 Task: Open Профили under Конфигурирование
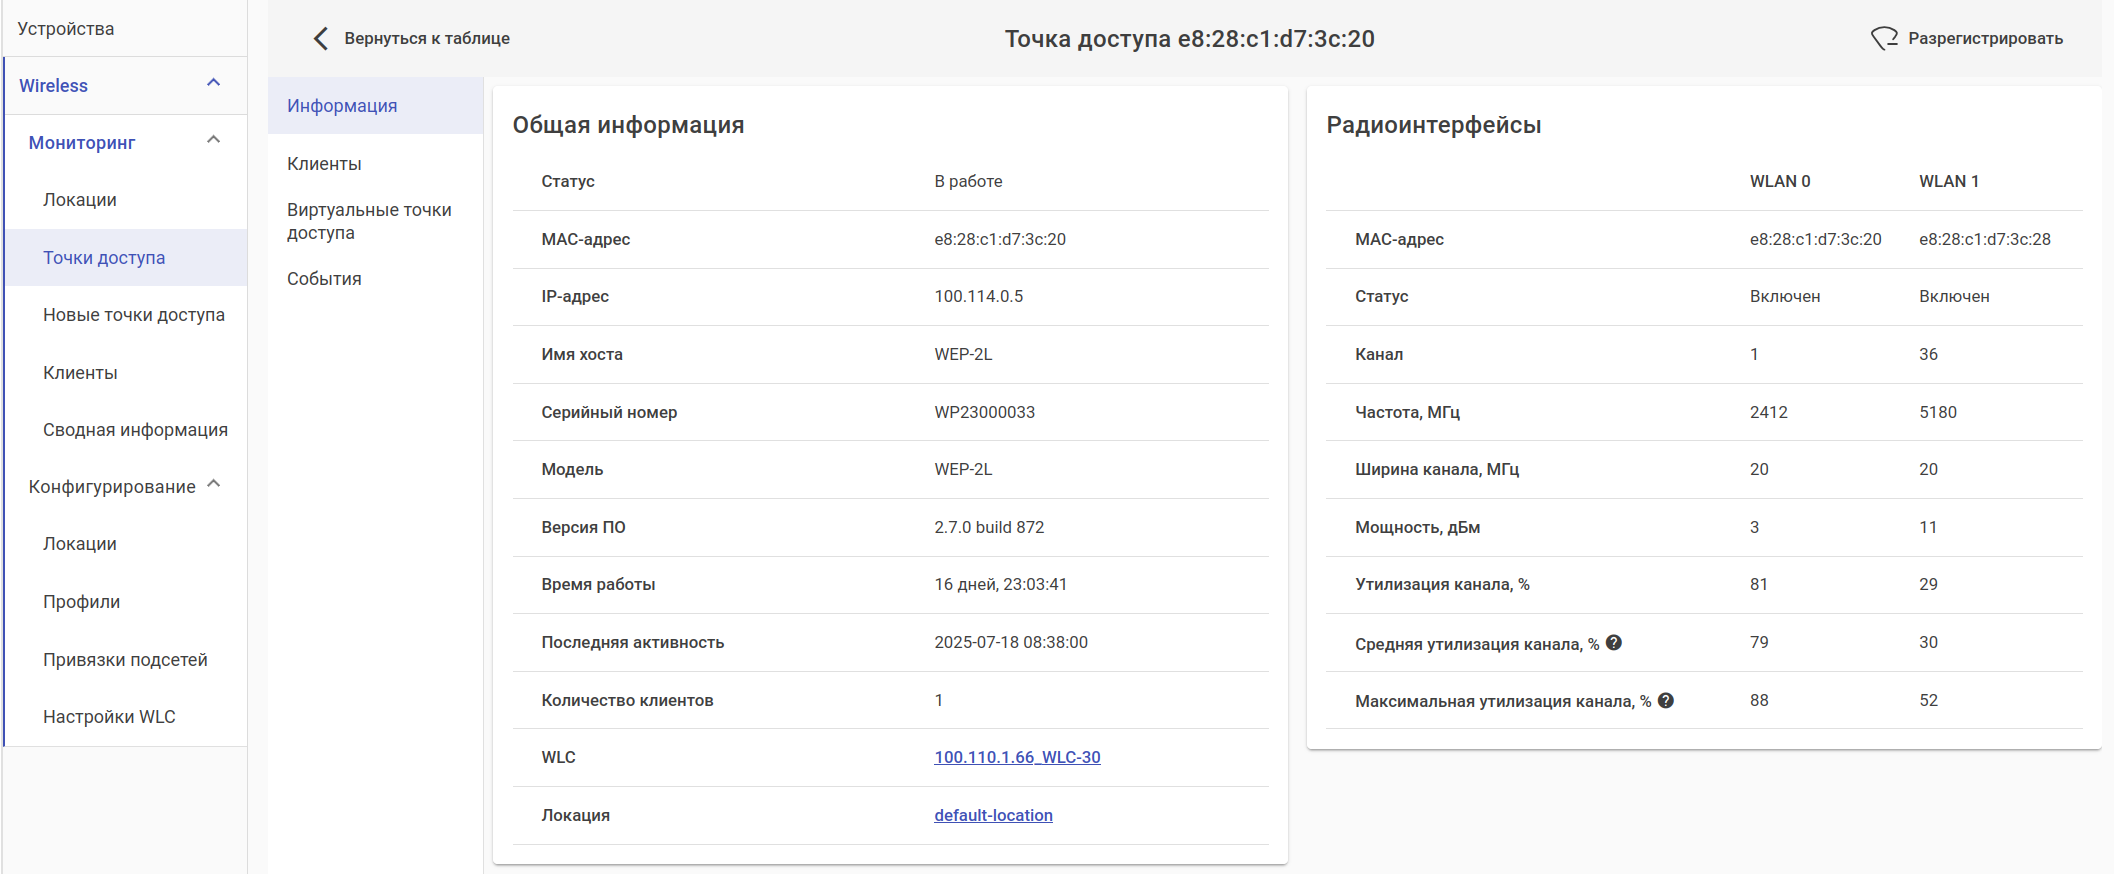(x=81, y=602)
